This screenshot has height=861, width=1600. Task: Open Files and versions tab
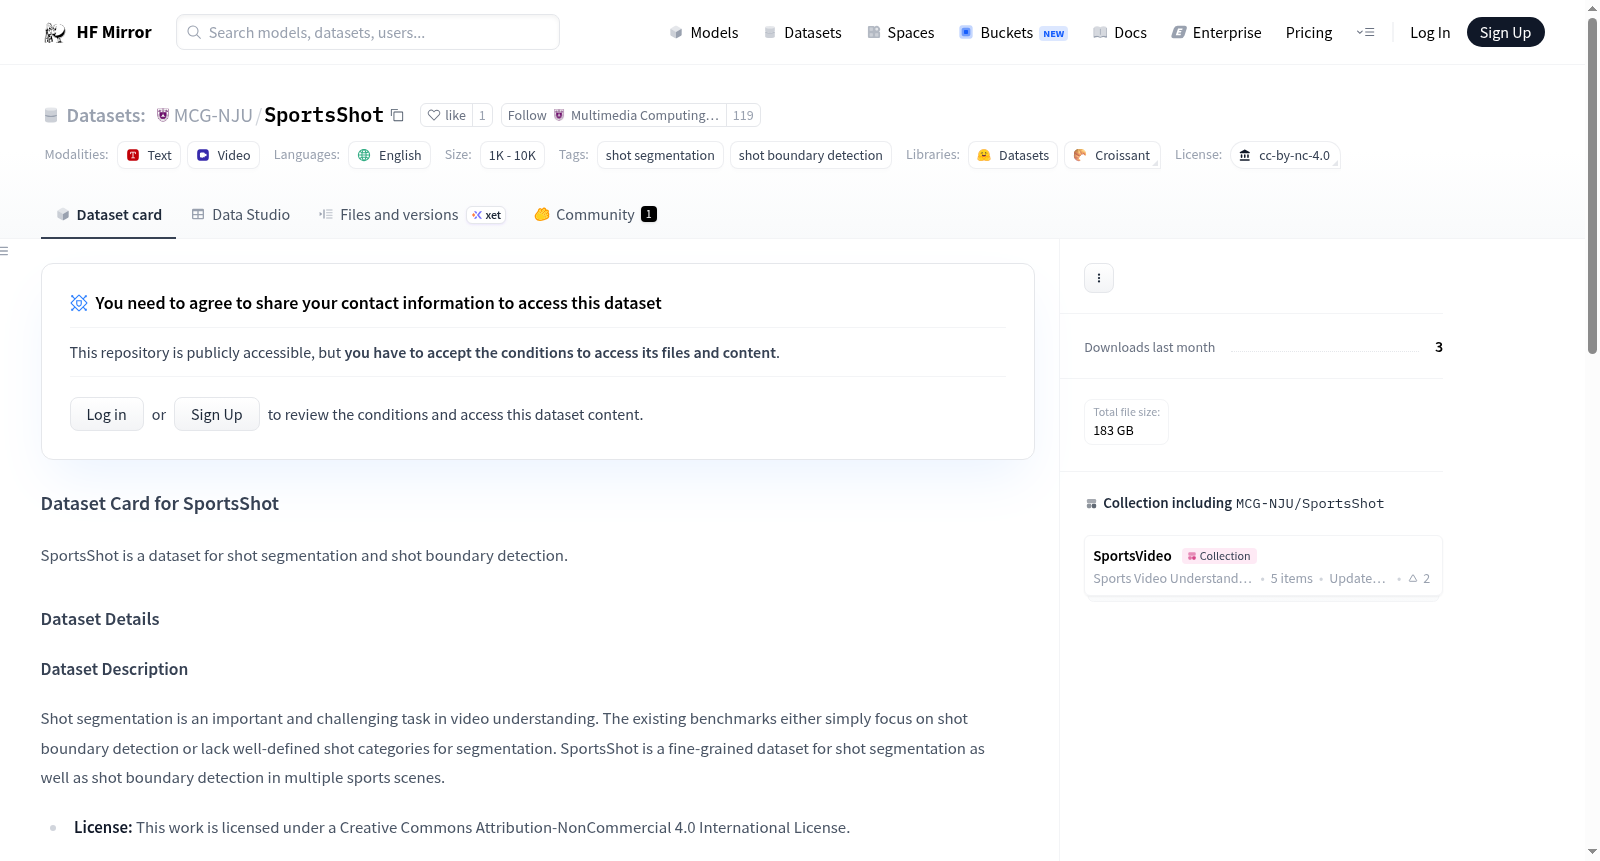click(412, 214)
